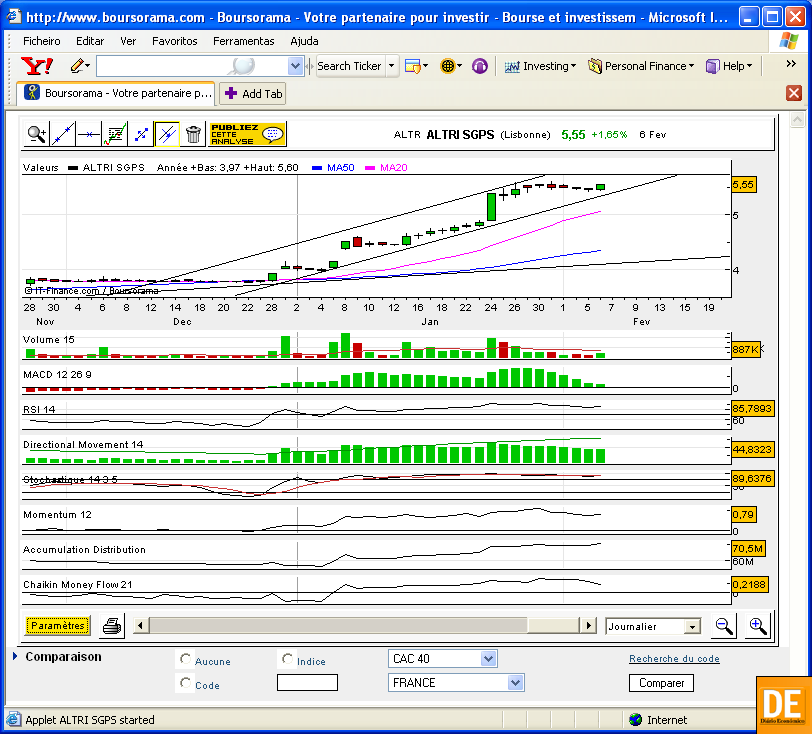Click the pencil icon on Yahoo toolbar
Screen dimensions: 812x734
pos(78,66)
